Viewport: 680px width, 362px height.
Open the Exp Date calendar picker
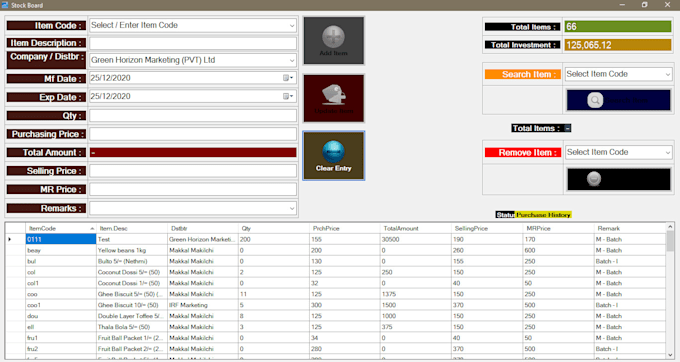coord(288,96)
